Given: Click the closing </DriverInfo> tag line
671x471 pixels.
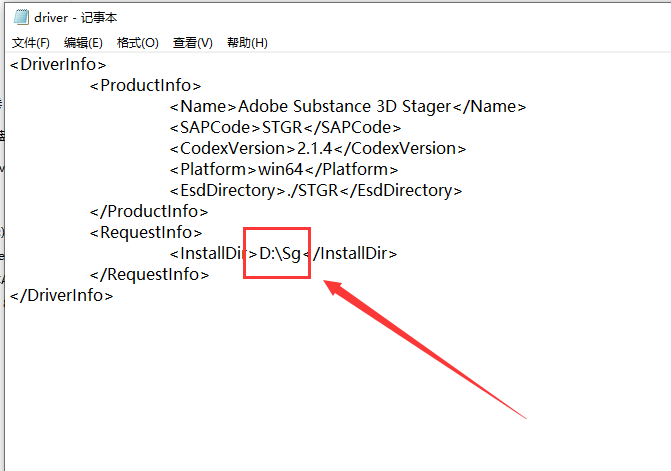Looking at the screenshot, I should (61, 295).
